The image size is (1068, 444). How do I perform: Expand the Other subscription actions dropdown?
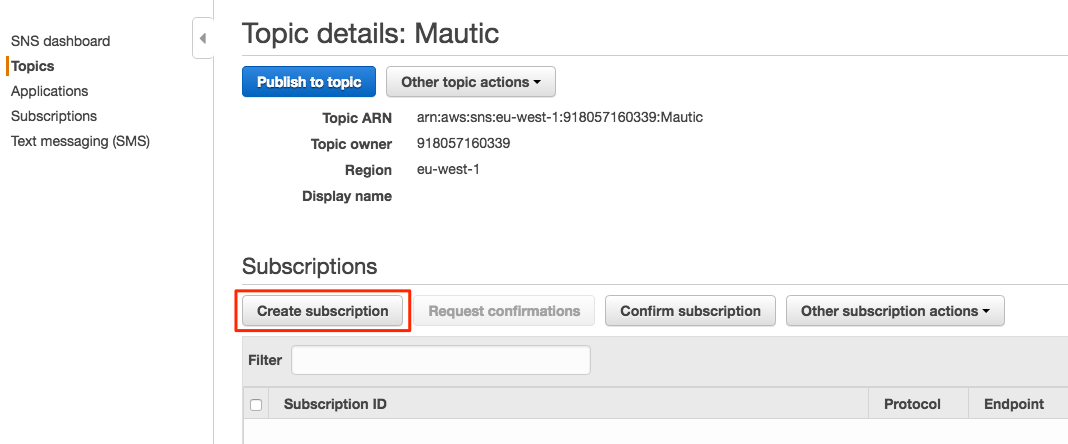point(894,311)
